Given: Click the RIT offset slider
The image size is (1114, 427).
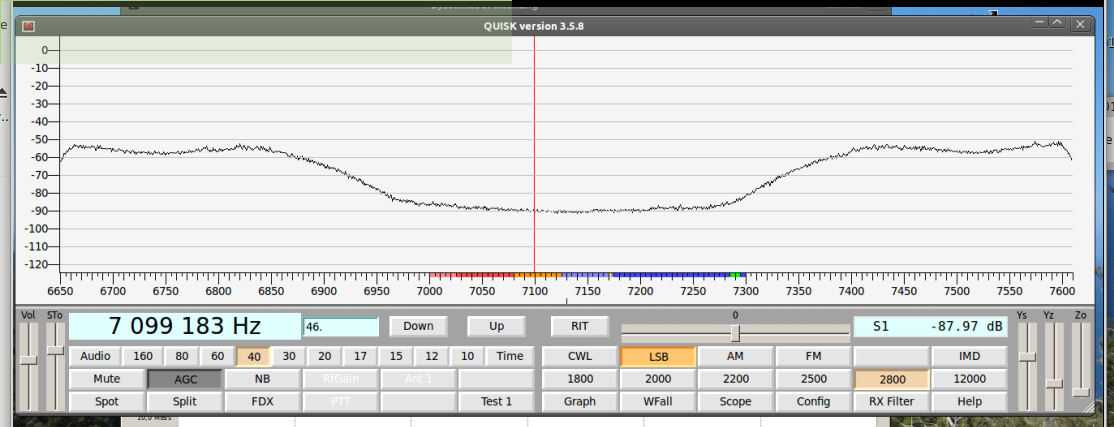Looking at the screenshot, I should pyautogui.click(x=735, y=333).
